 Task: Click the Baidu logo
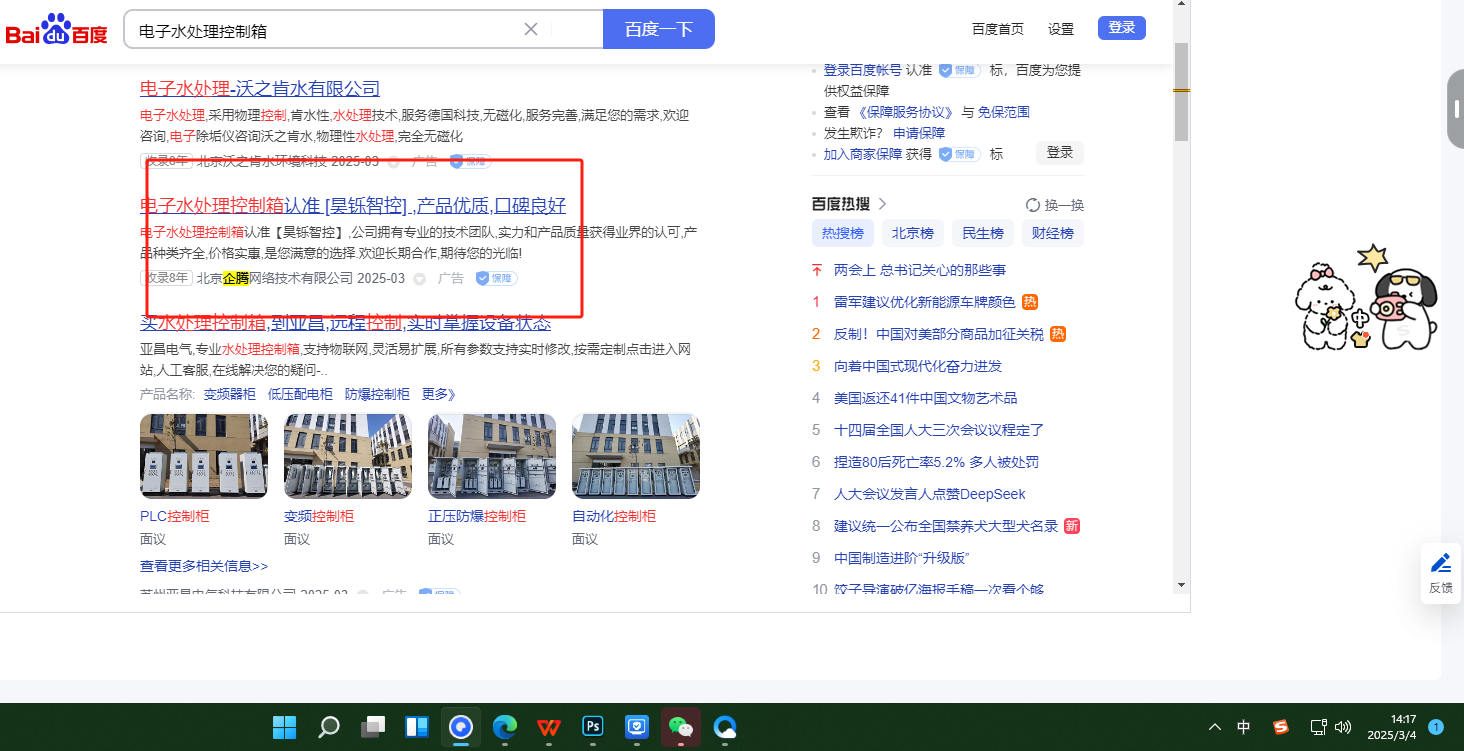56,29
